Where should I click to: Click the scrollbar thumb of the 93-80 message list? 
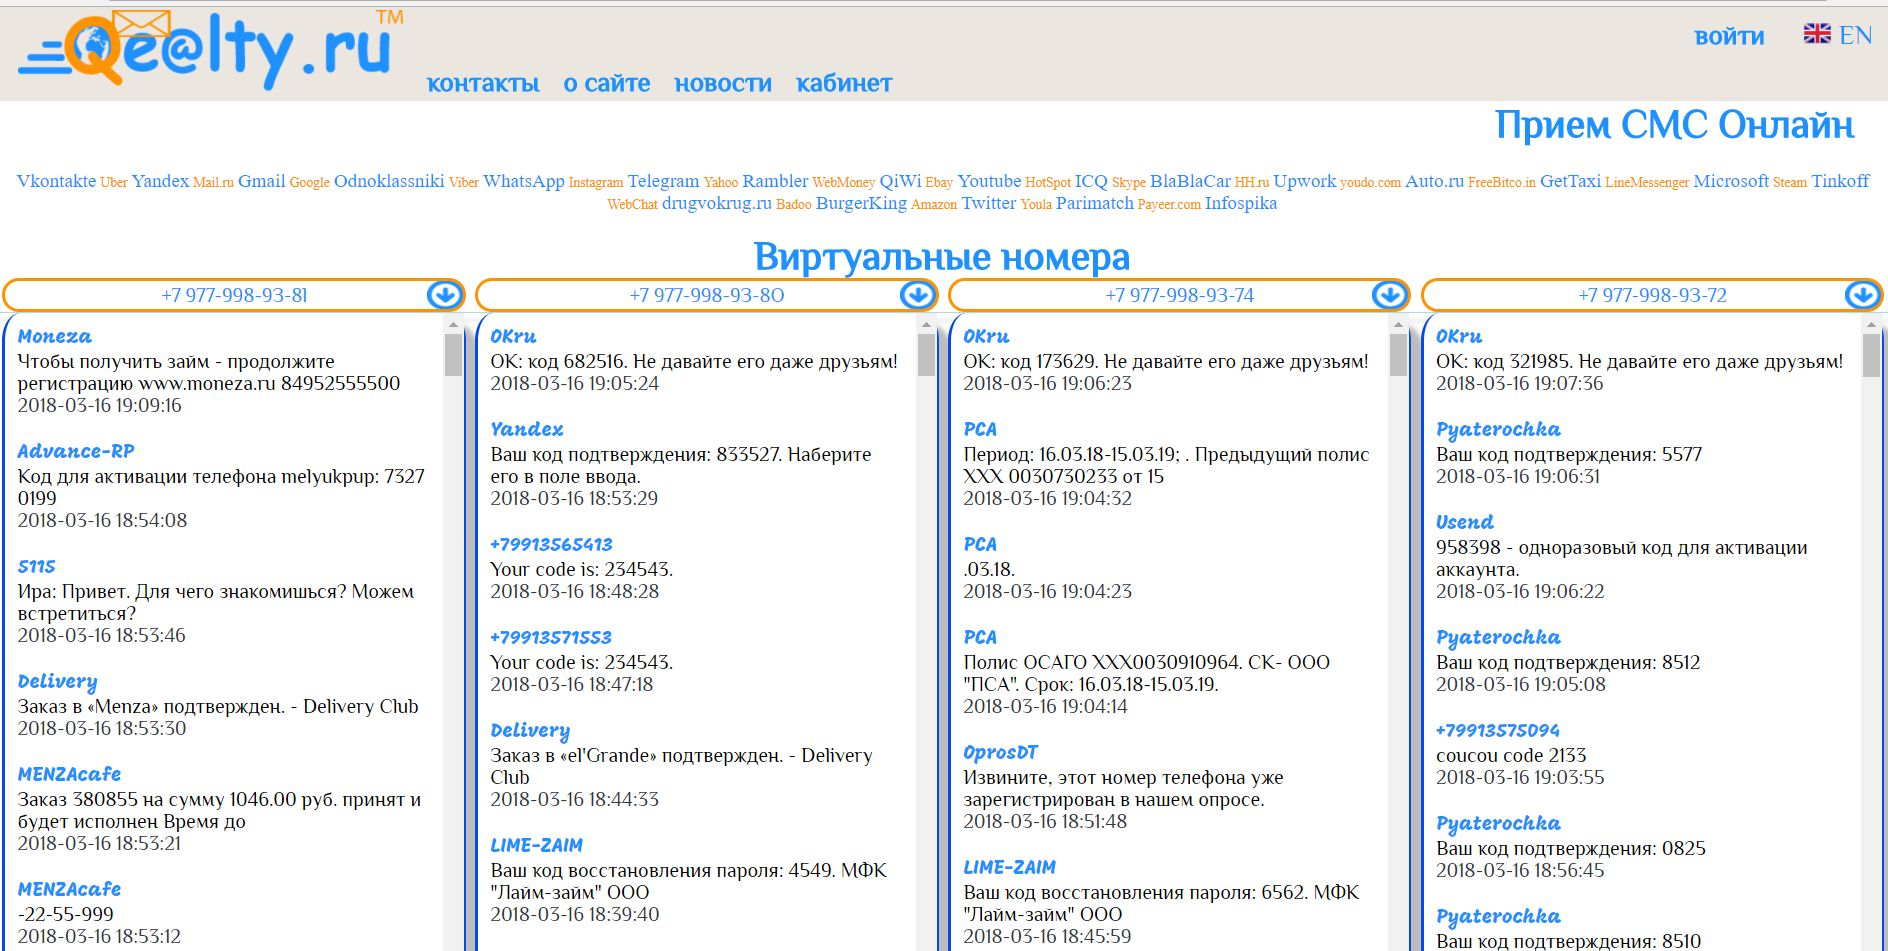point(926,354)
